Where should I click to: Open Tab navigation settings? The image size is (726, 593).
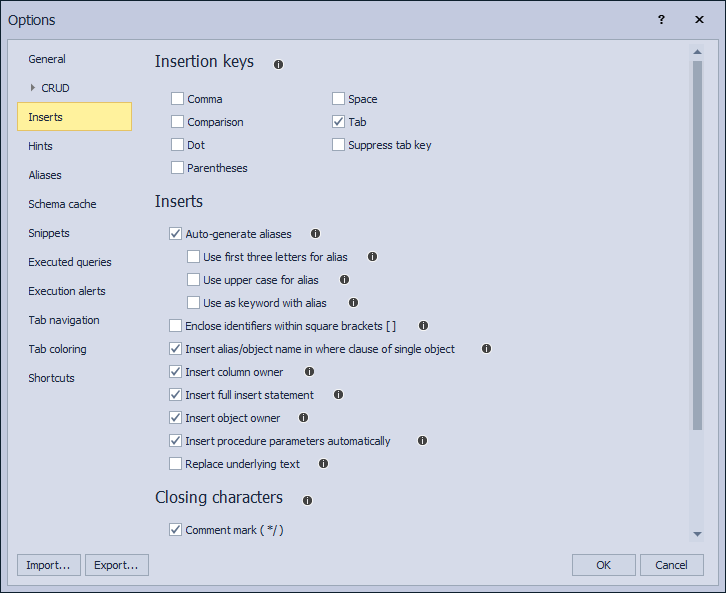[64, 320]
